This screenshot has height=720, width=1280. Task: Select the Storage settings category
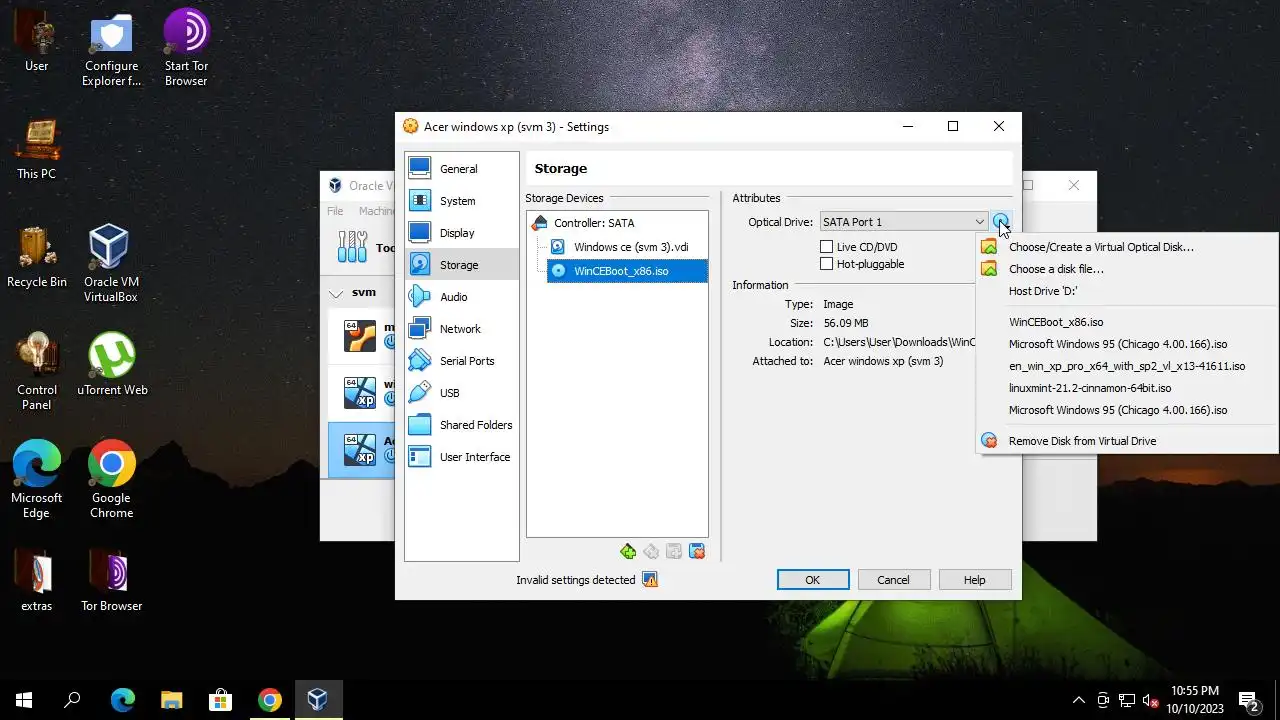[461, 265]
